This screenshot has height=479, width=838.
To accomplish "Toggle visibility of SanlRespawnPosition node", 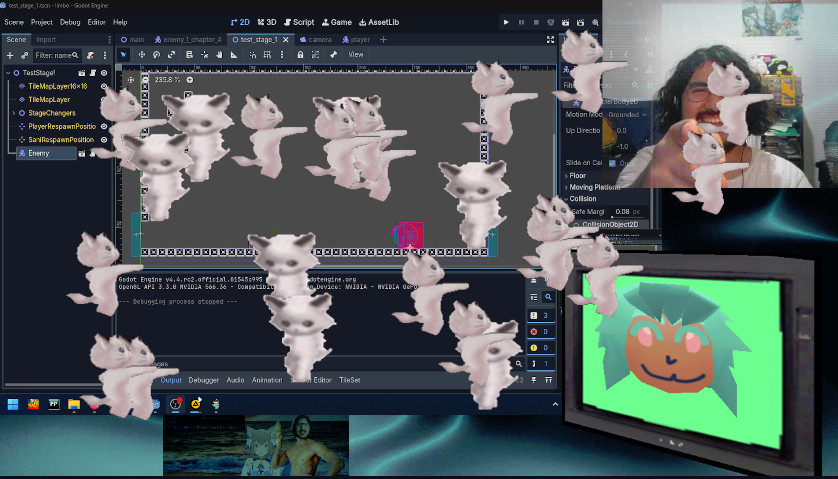I will click(x=104, y=140).
